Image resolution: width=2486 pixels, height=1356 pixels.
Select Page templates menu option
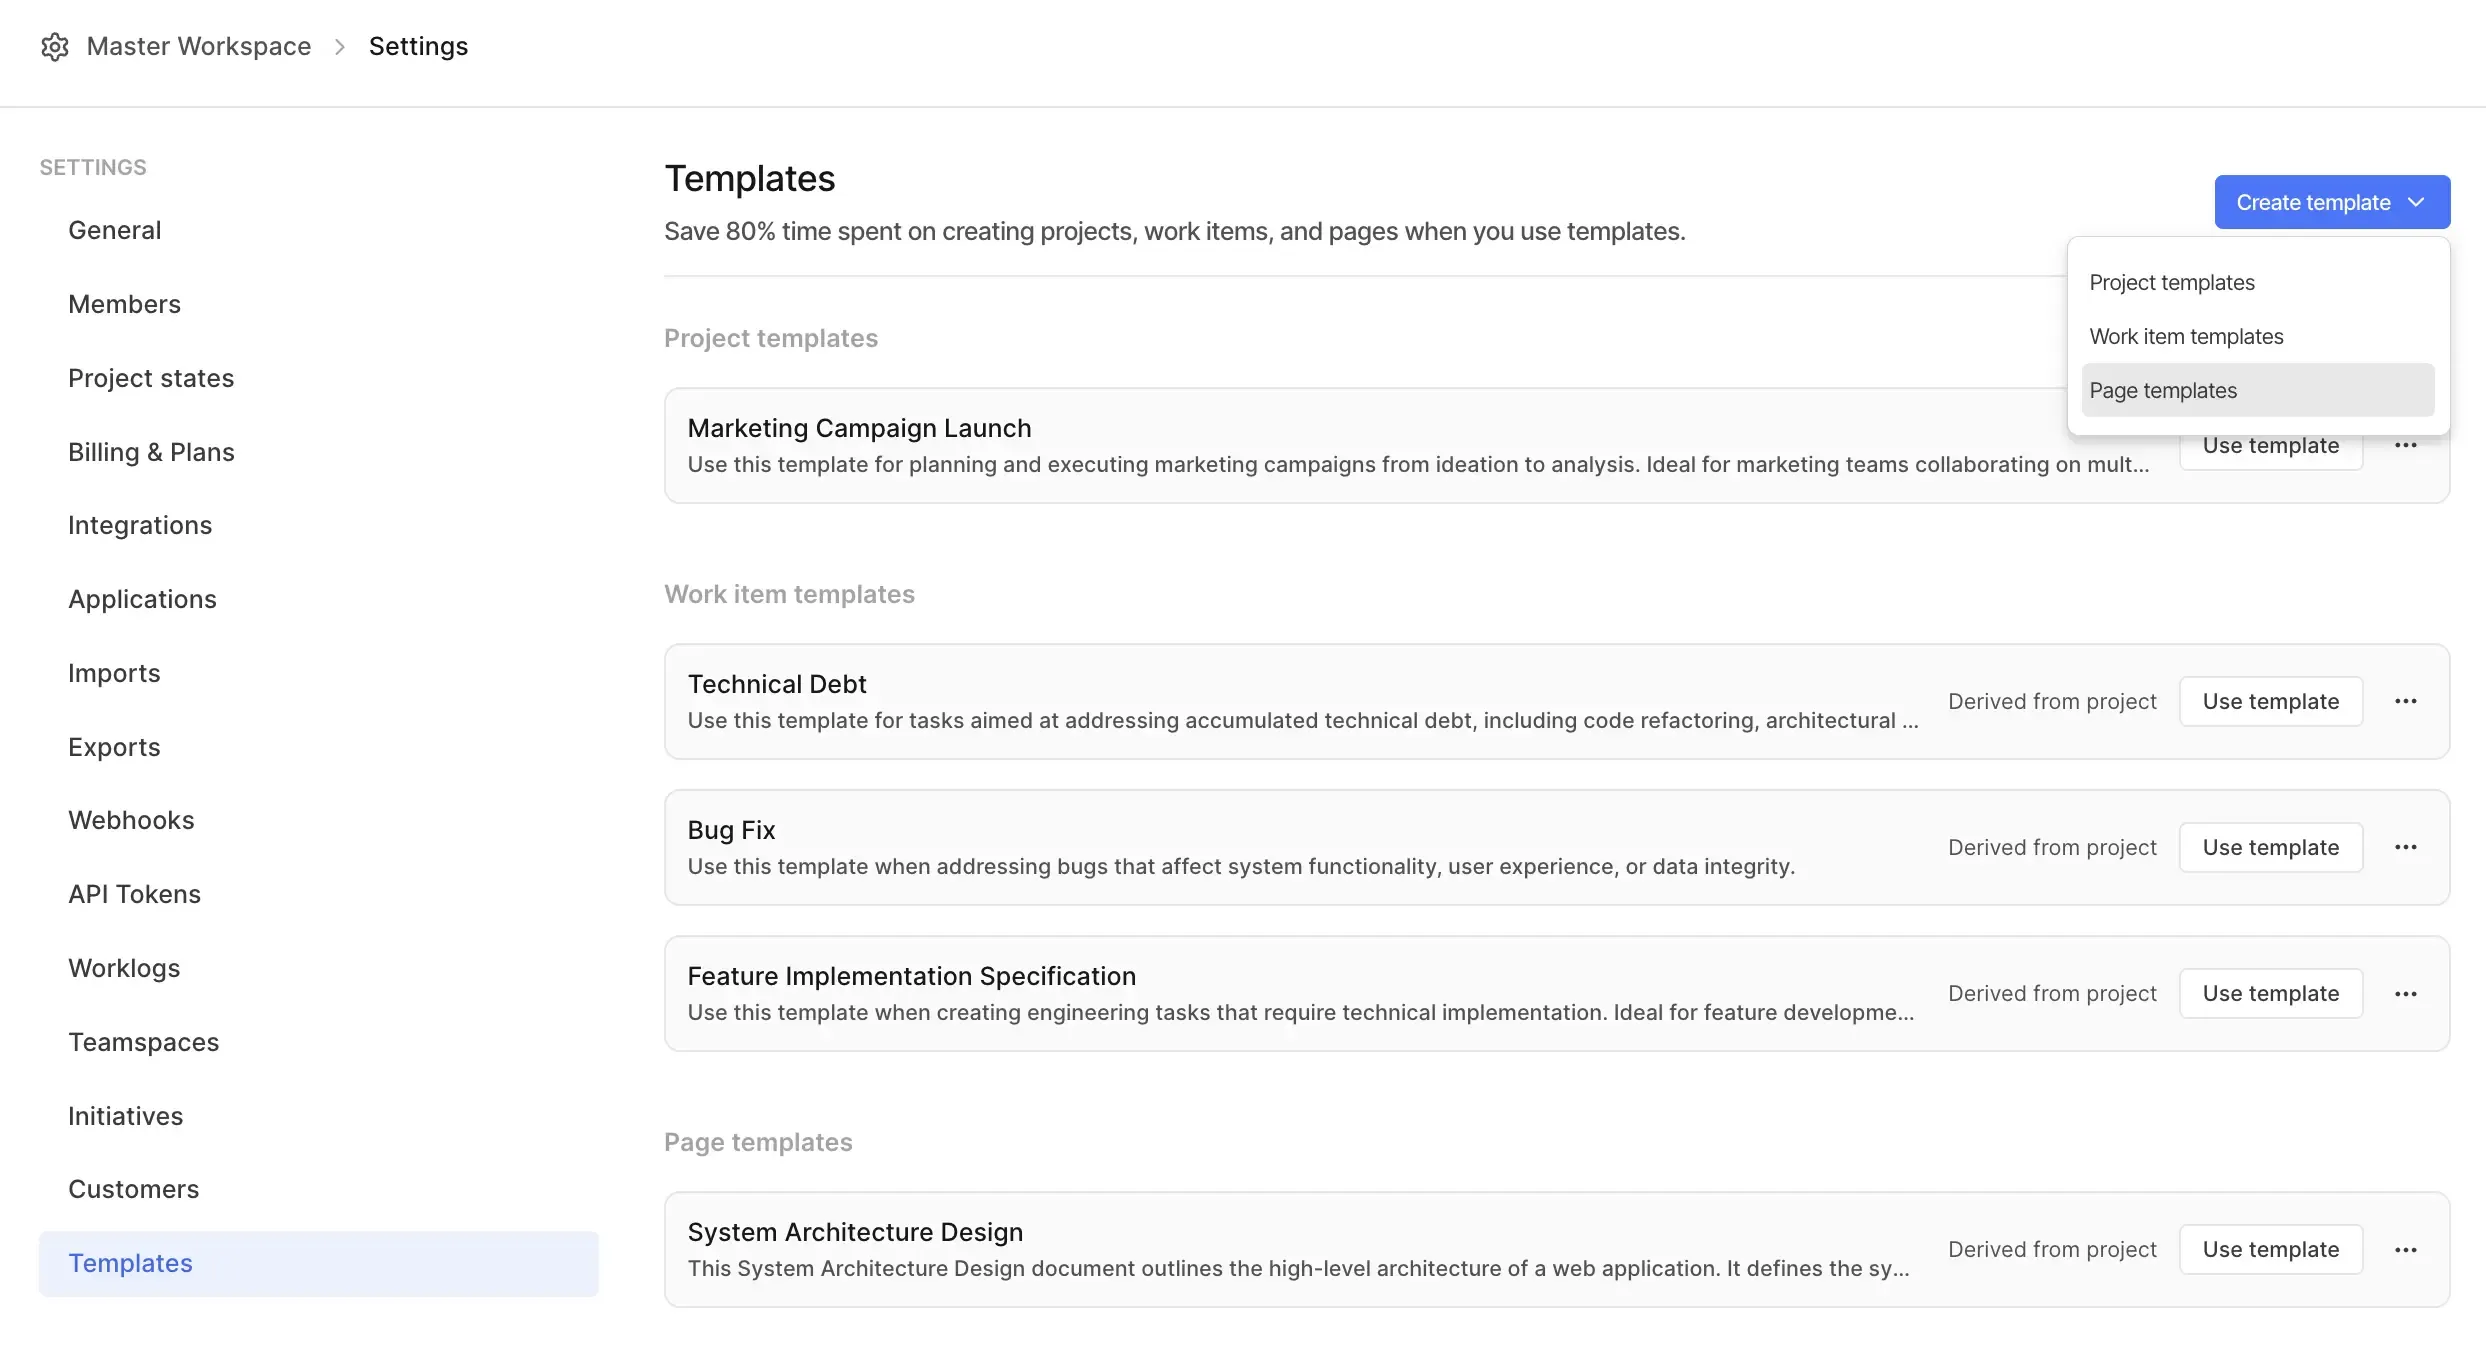(x=2162, y=390)
